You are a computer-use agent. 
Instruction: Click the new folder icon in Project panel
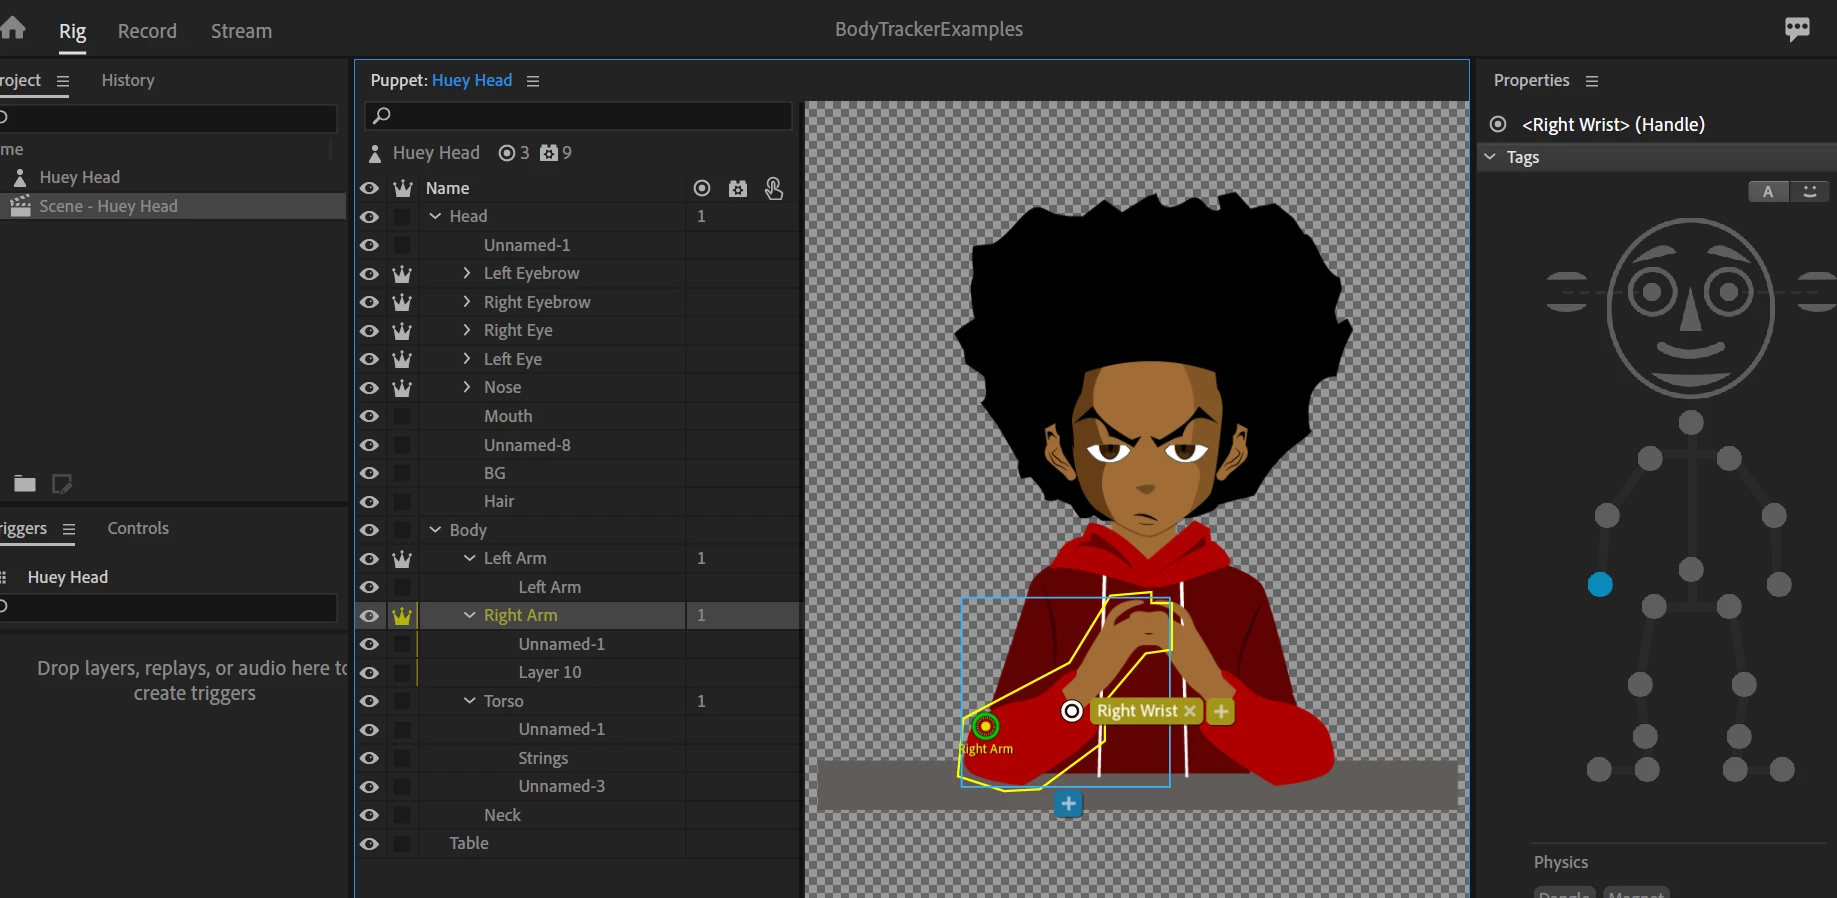tap(25, 484)
